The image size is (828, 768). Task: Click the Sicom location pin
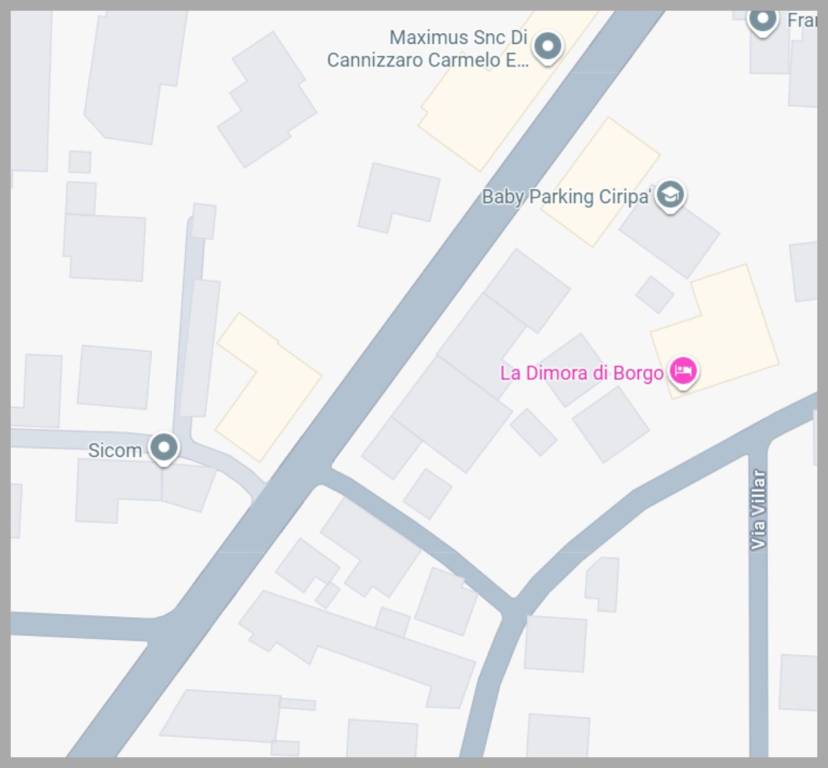(x=164, y=449)
